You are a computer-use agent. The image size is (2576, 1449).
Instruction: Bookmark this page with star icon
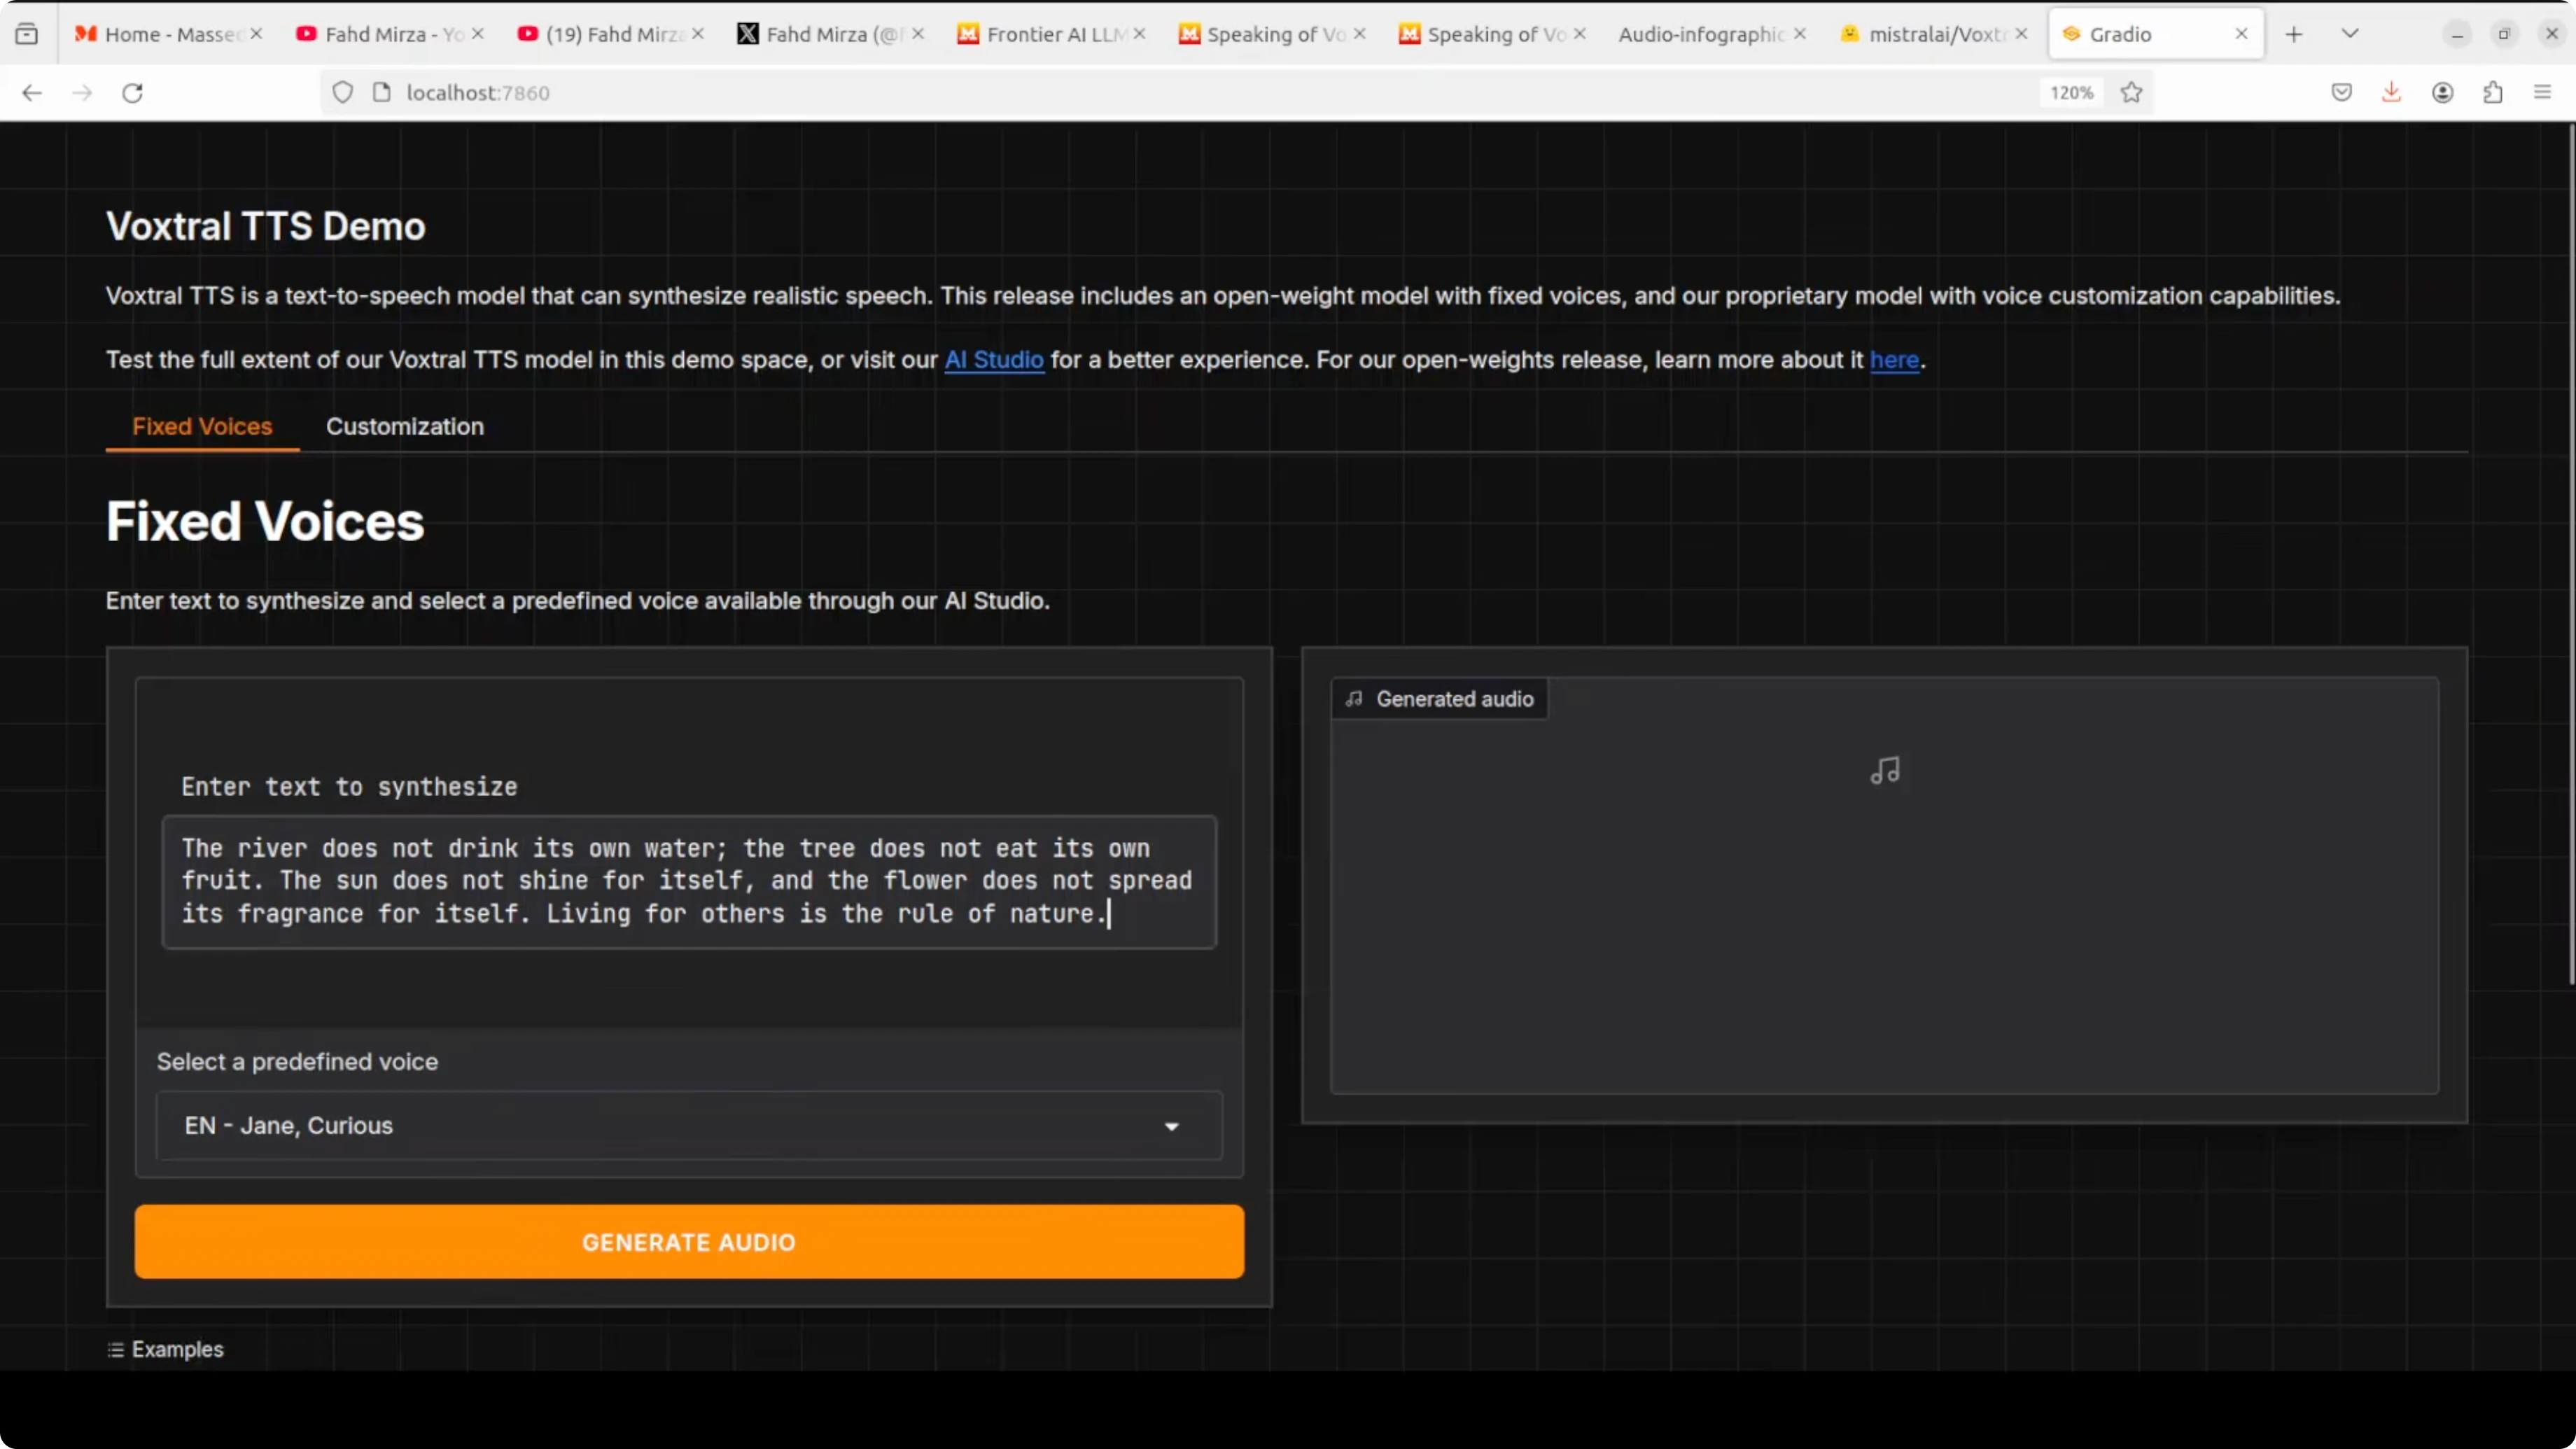tap(2131, 93)
